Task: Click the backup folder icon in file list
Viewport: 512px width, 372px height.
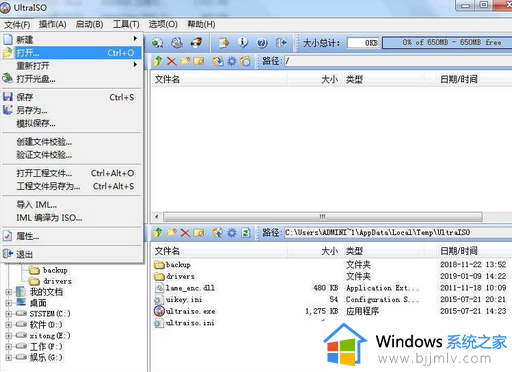Action: tap(160, 265)
